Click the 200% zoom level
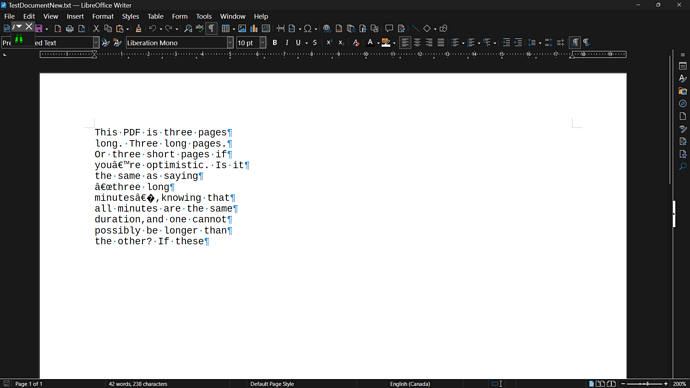The width and height of the screenshot is (690, 388). click(679, 384)
